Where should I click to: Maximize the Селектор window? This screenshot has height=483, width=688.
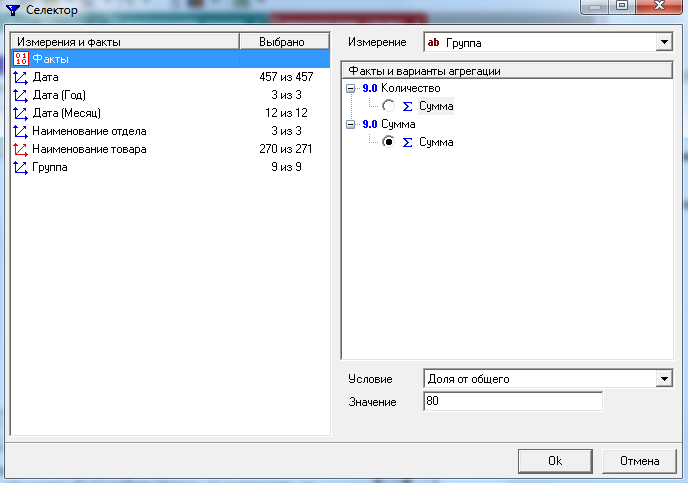(x=622, y=6)
